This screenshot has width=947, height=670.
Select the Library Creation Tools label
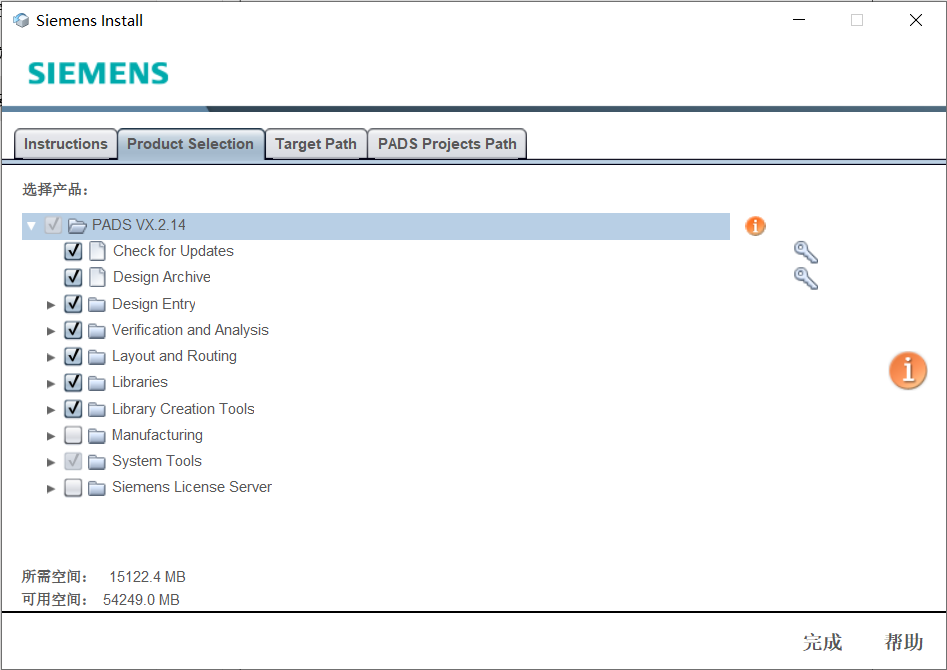[183, 408]
